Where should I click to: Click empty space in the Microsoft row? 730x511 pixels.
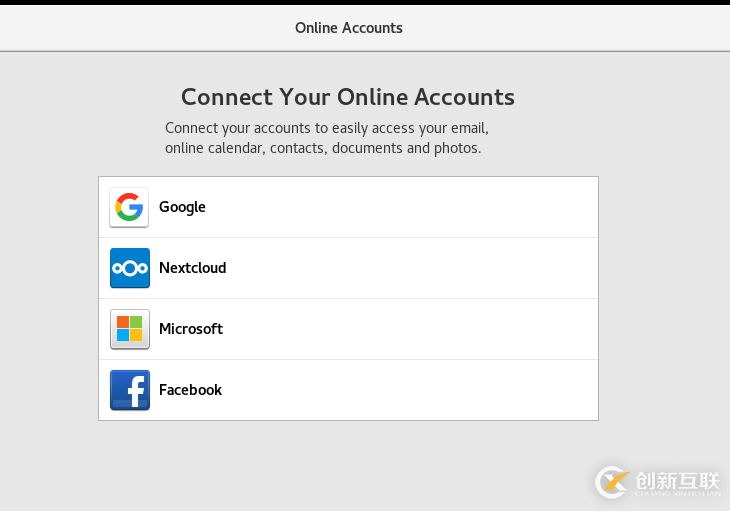420,329
